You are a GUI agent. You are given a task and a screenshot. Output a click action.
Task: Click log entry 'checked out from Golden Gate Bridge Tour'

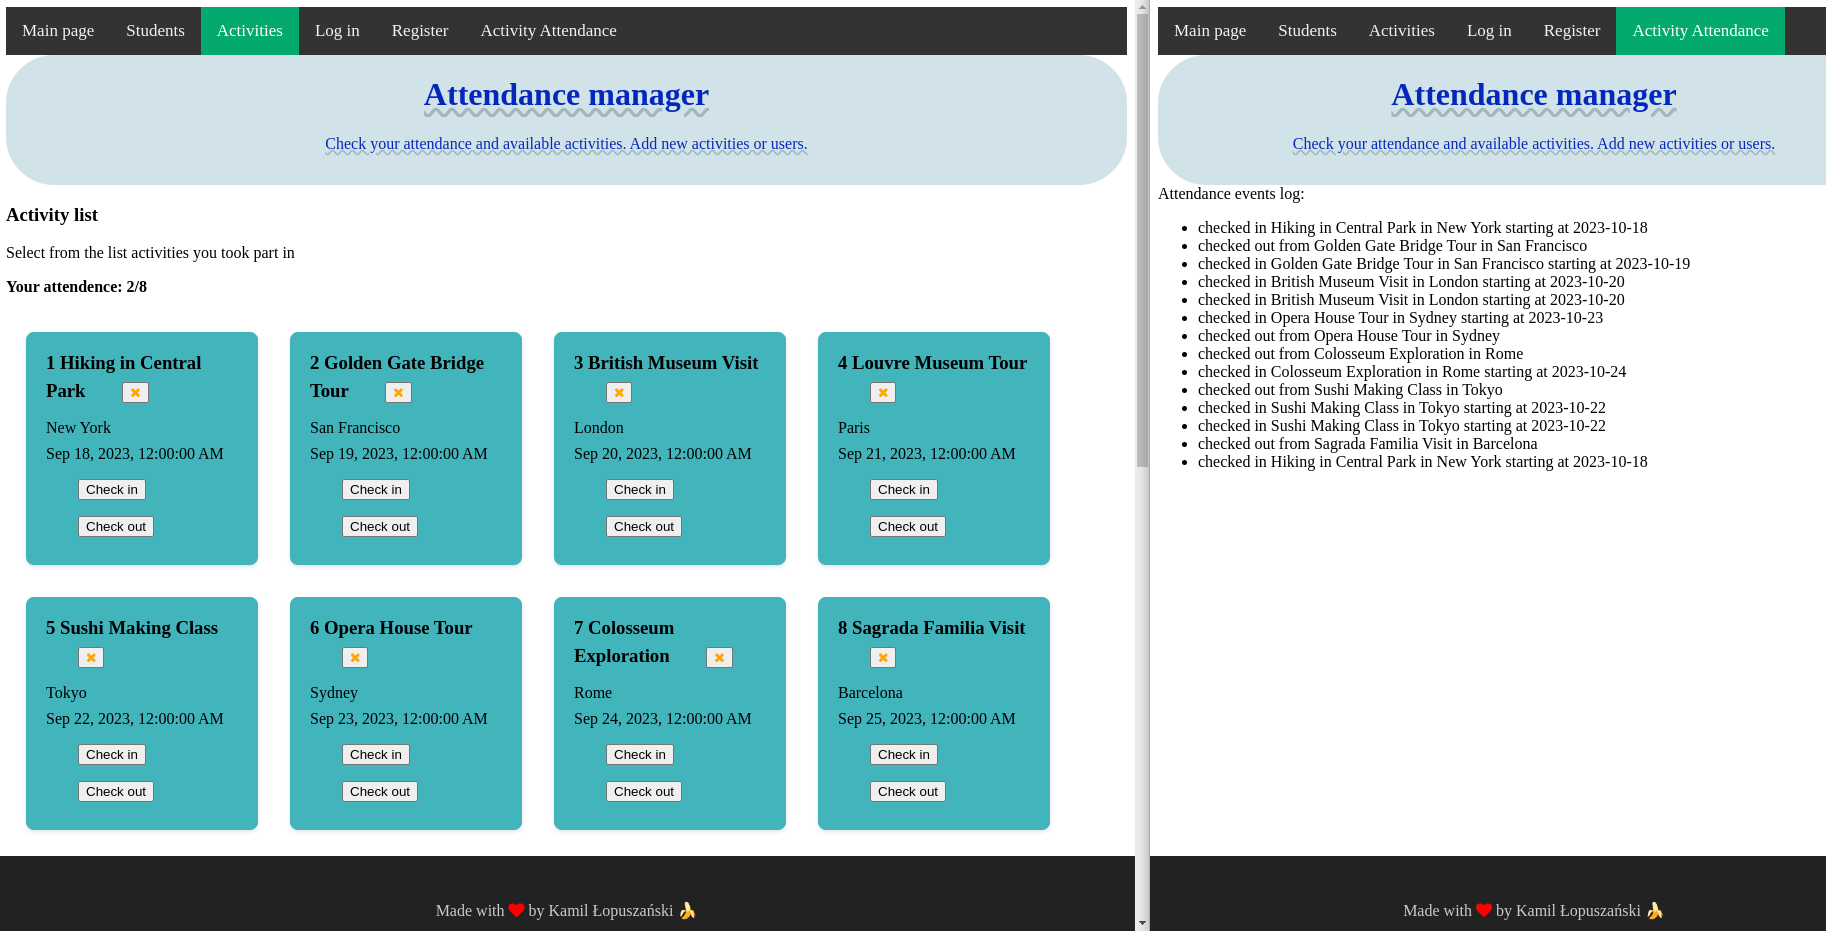1392,246
